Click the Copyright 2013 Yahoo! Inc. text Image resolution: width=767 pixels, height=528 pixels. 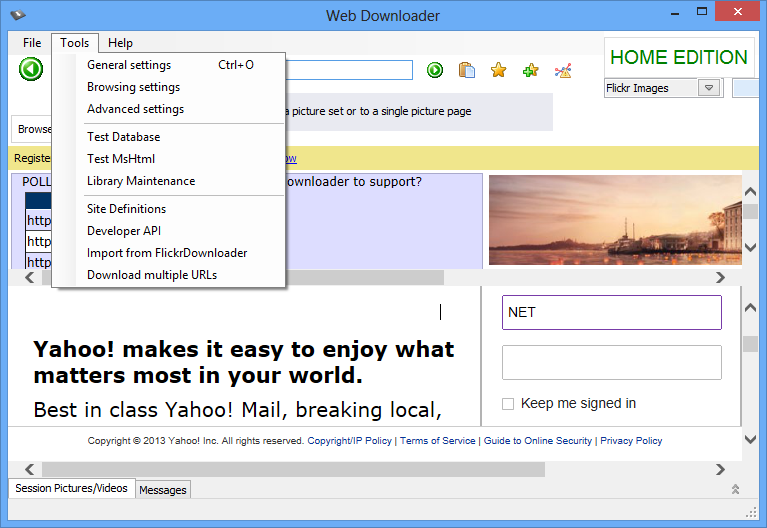point(196,441)
